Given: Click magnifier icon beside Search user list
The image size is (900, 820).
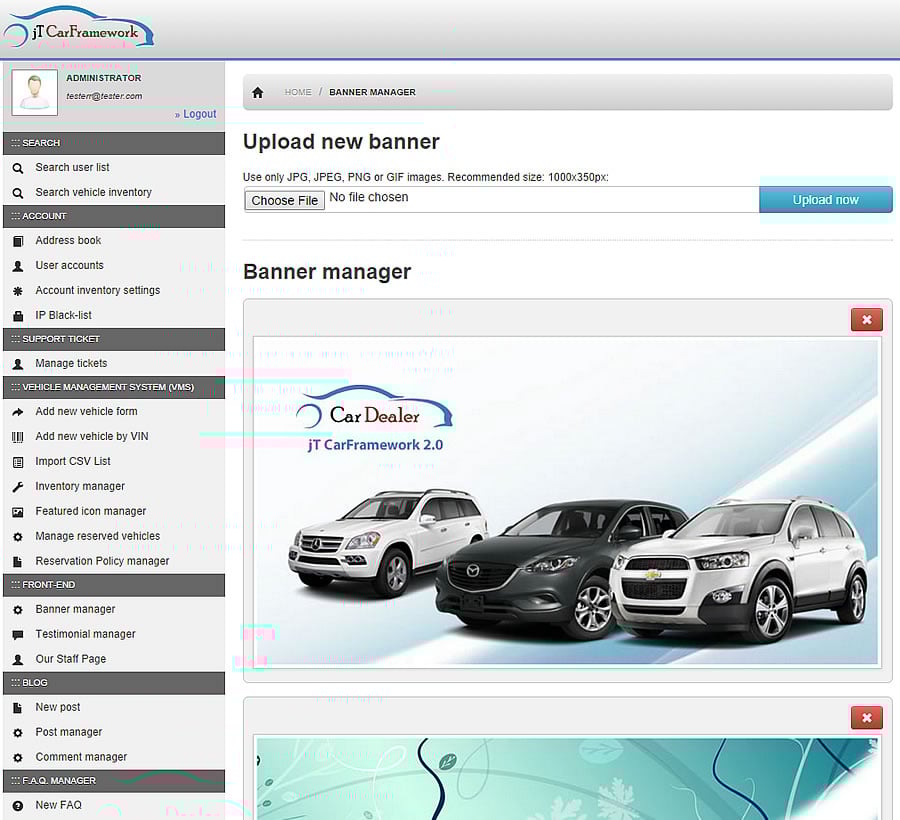Looking at the screenshot, I should coord(18,168).
